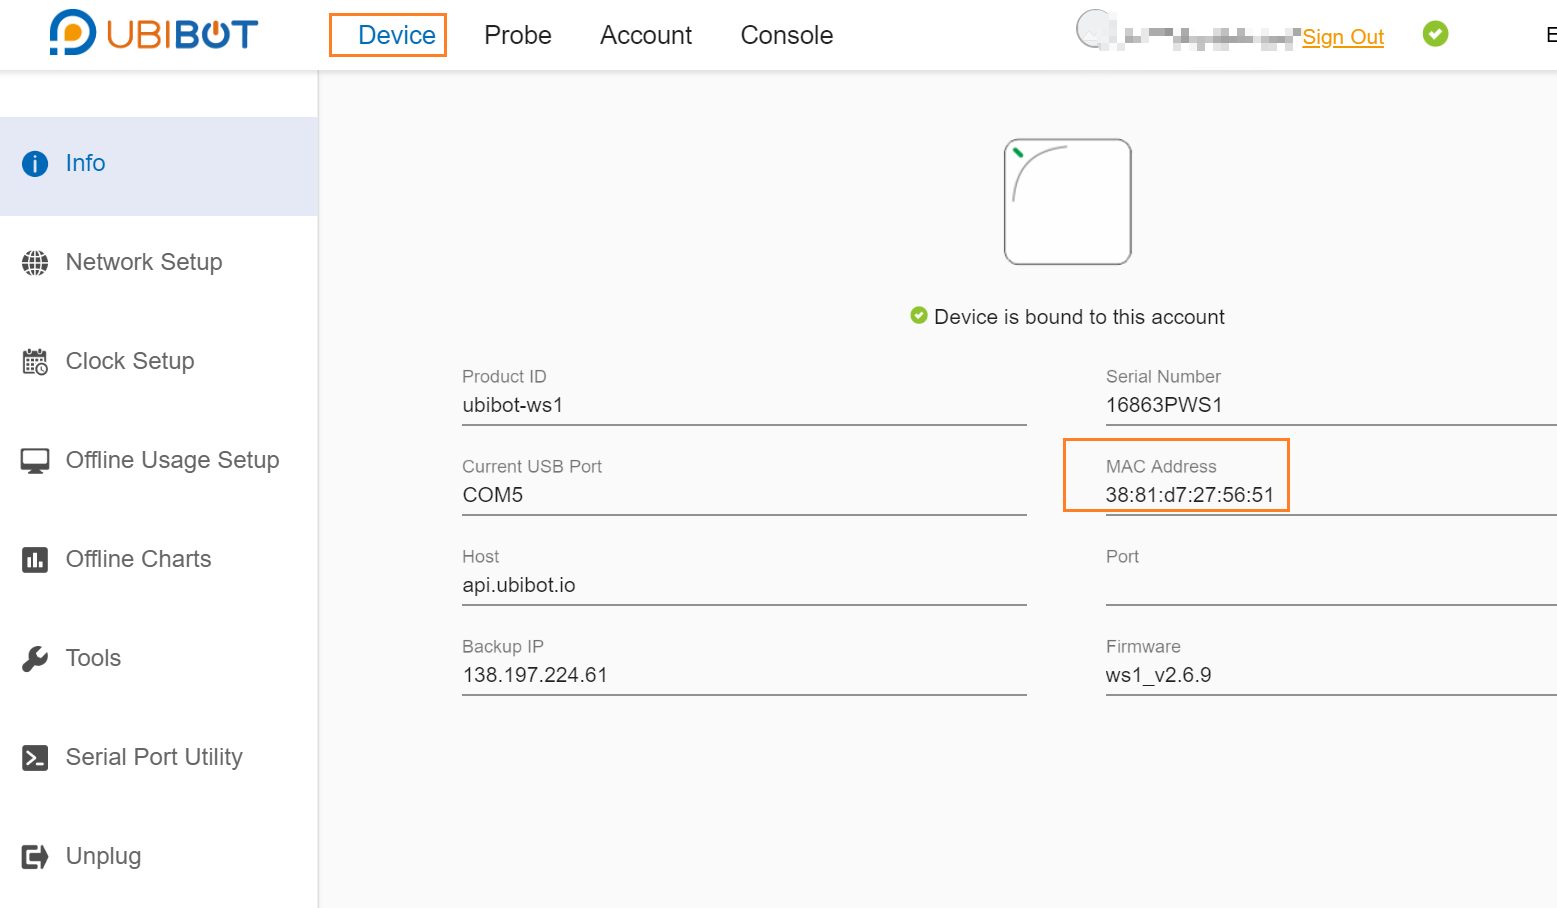This screenshot has width=1557, height=908.
Task: Click the Host field api.ubibot.io
Action: [x=744, y=585]
